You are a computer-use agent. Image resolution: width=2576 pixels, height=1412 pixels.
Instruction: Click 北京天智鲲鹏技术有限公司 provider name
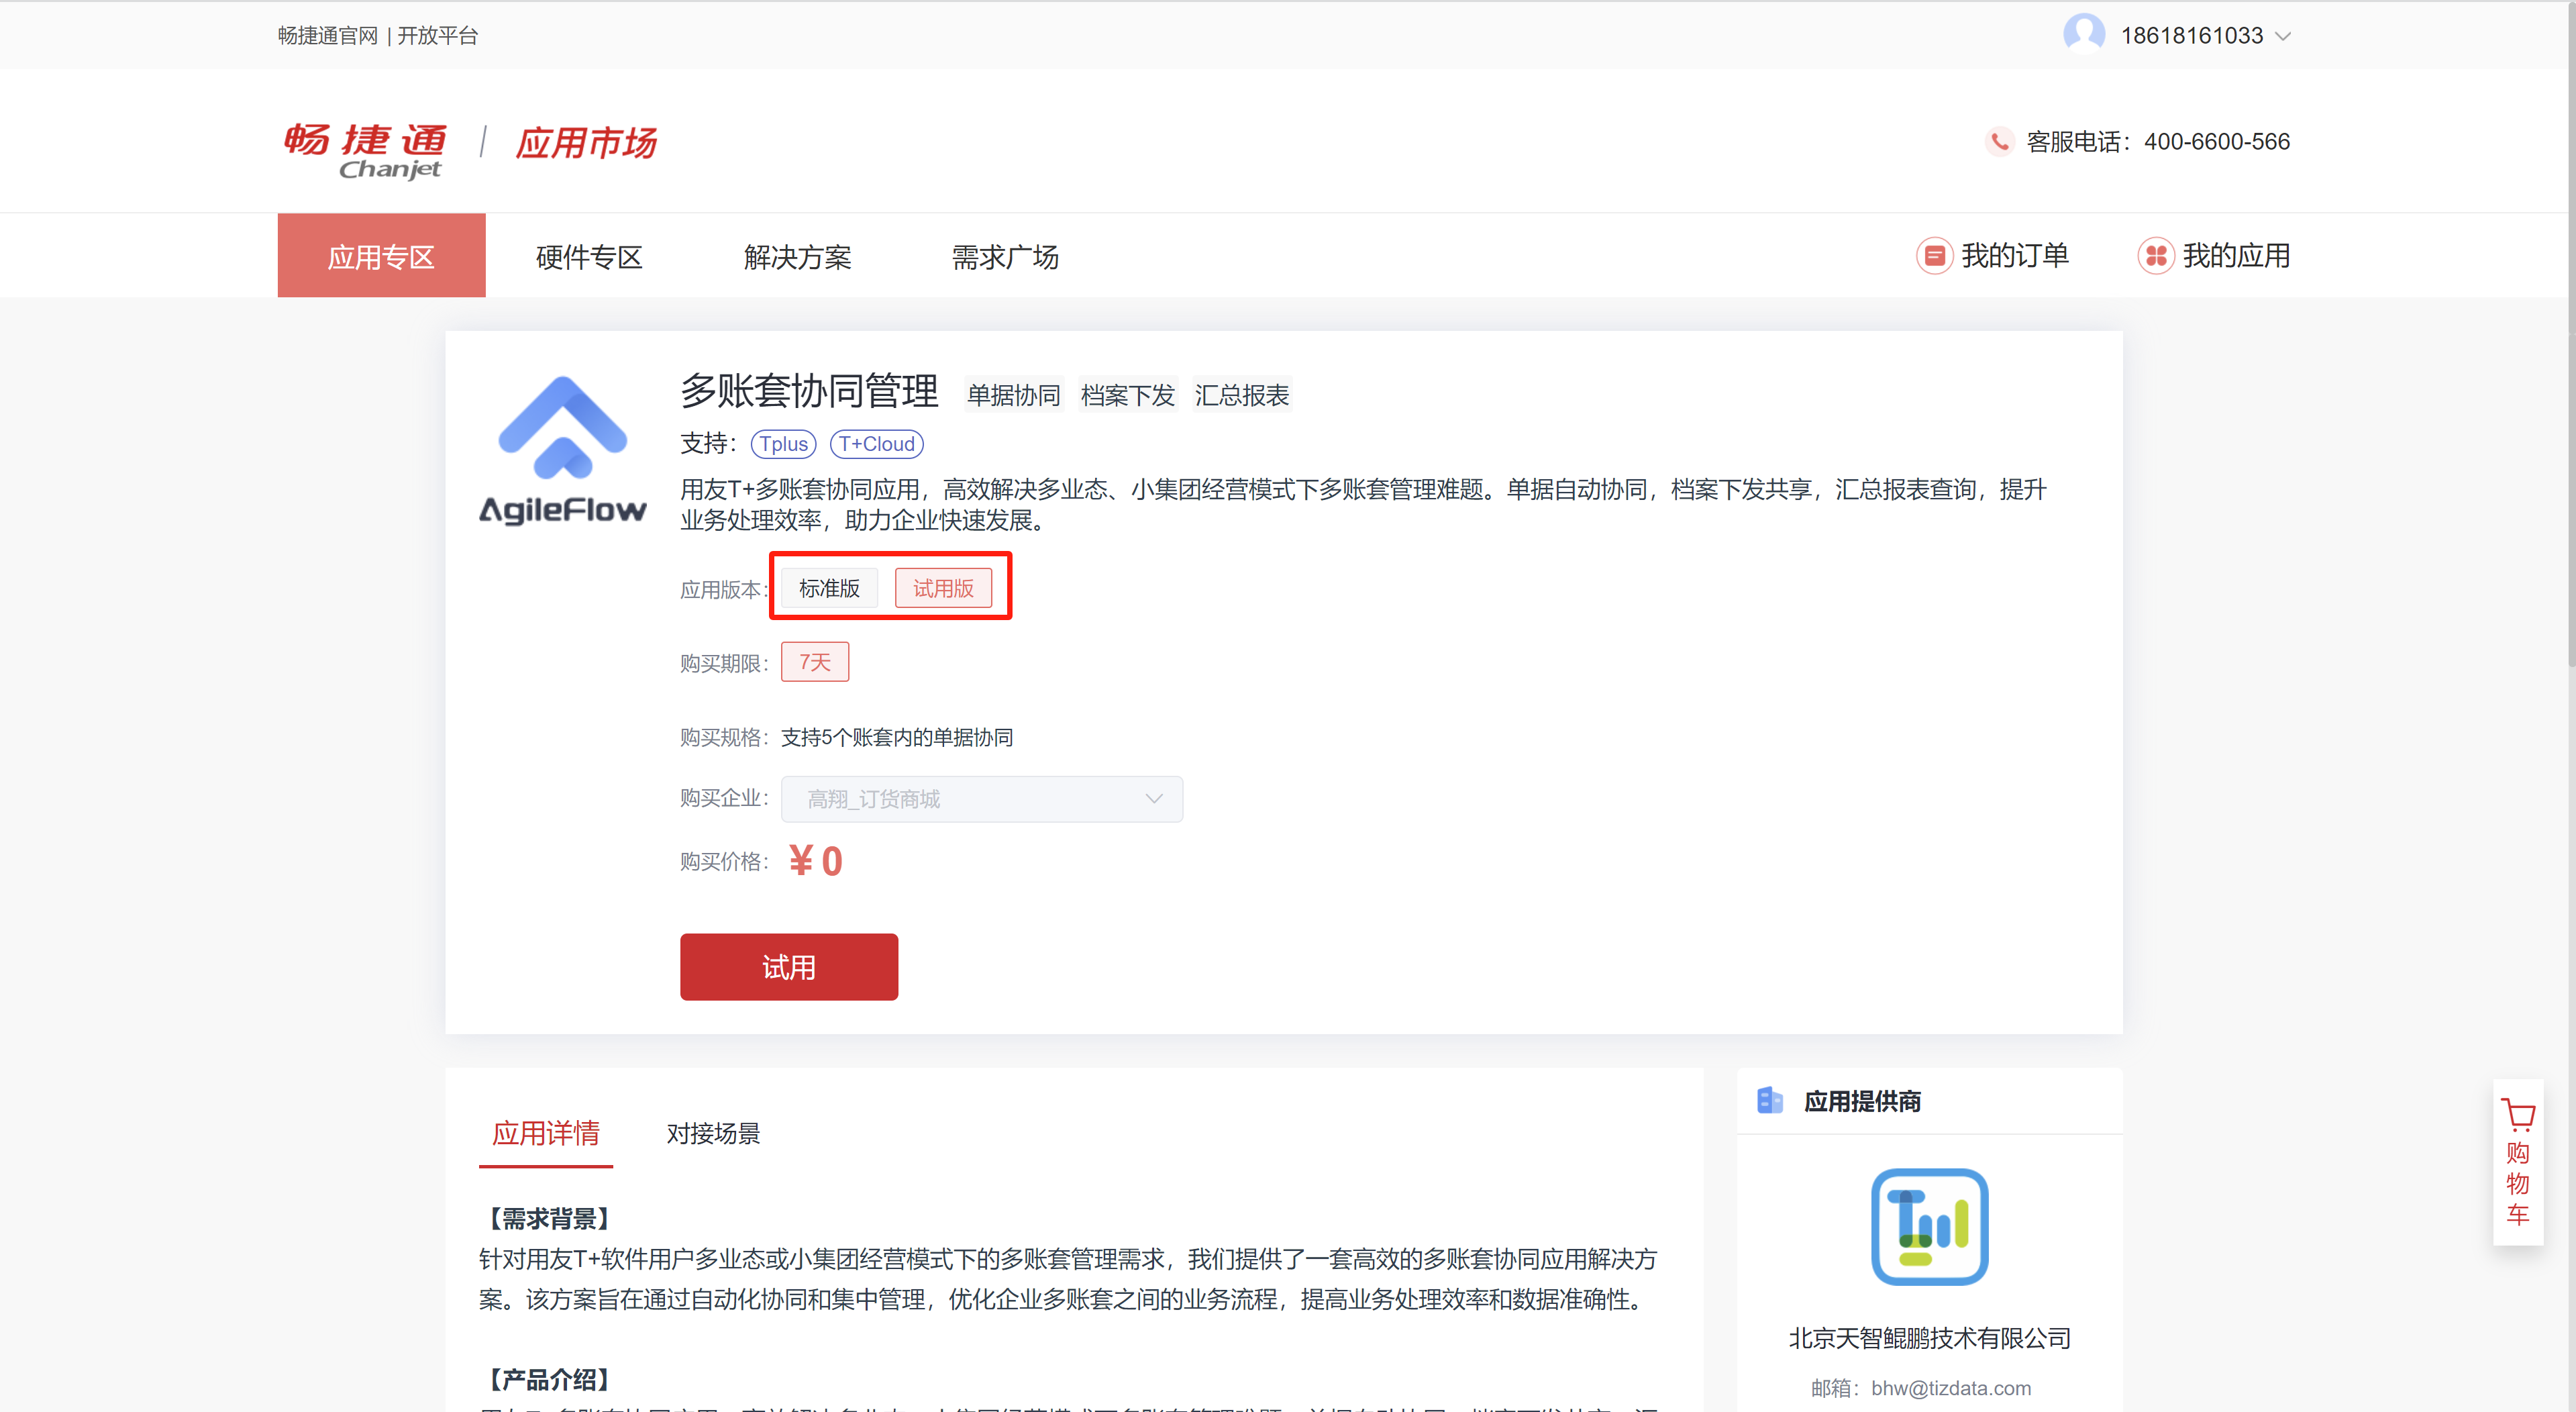[1929, 1338]
